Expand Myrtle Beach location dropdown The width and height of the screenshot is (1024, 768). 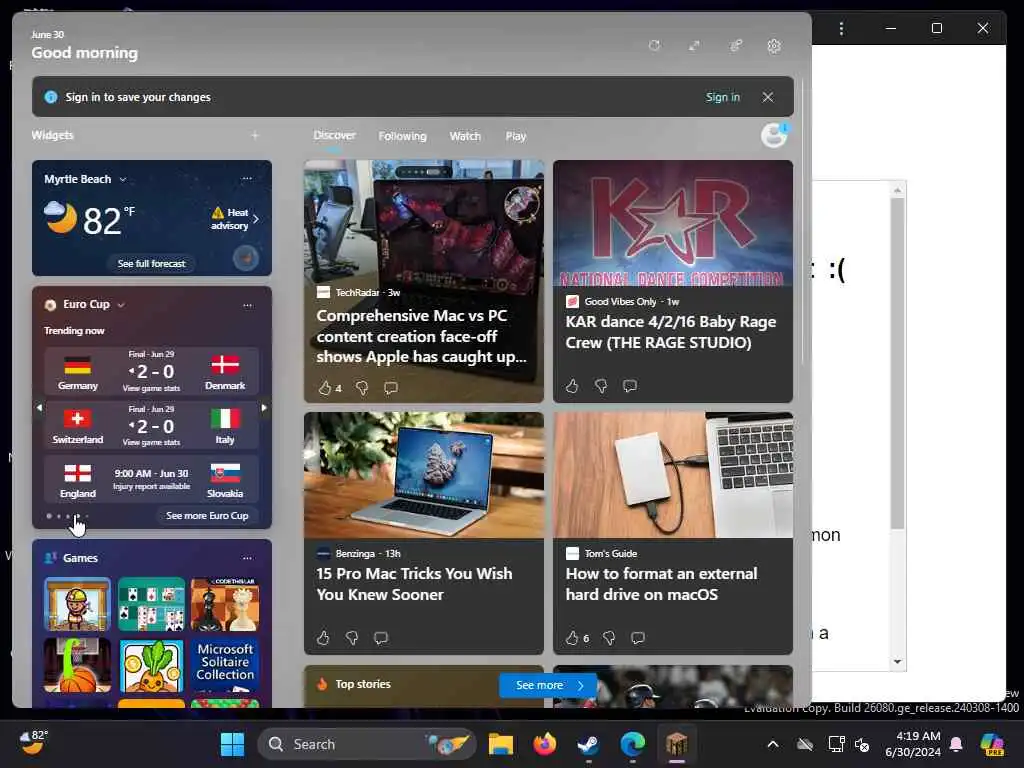point(123,179)
